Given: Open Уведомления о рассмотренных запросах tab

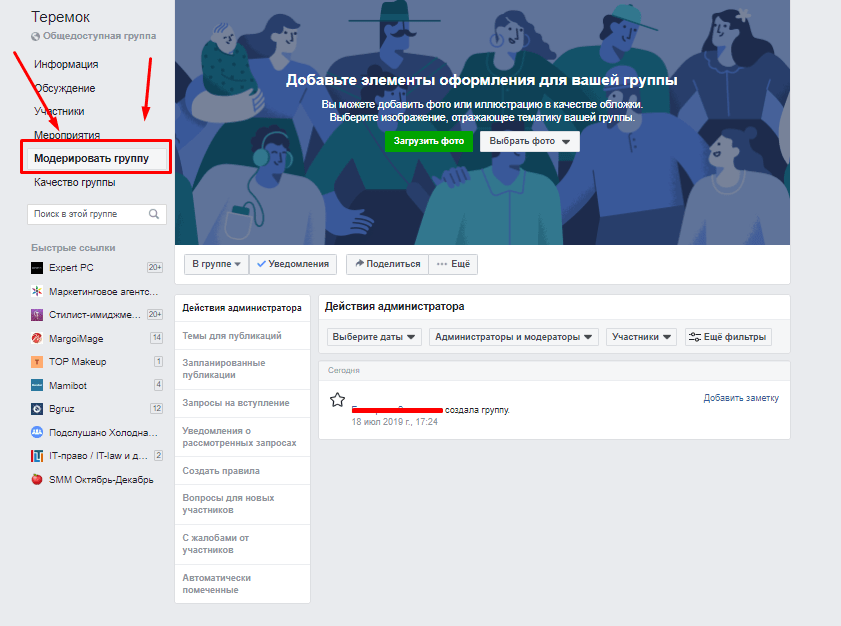Looking at the screenshot, I should 242,437.
